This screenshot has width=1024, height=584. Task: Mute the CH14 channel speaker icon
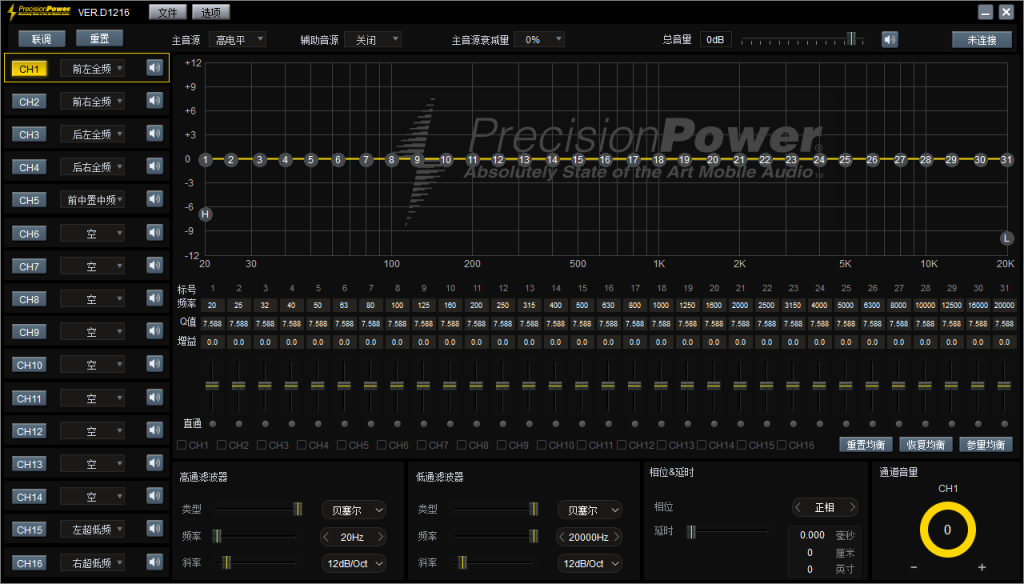pyautogui.click(x=154, y=496)
